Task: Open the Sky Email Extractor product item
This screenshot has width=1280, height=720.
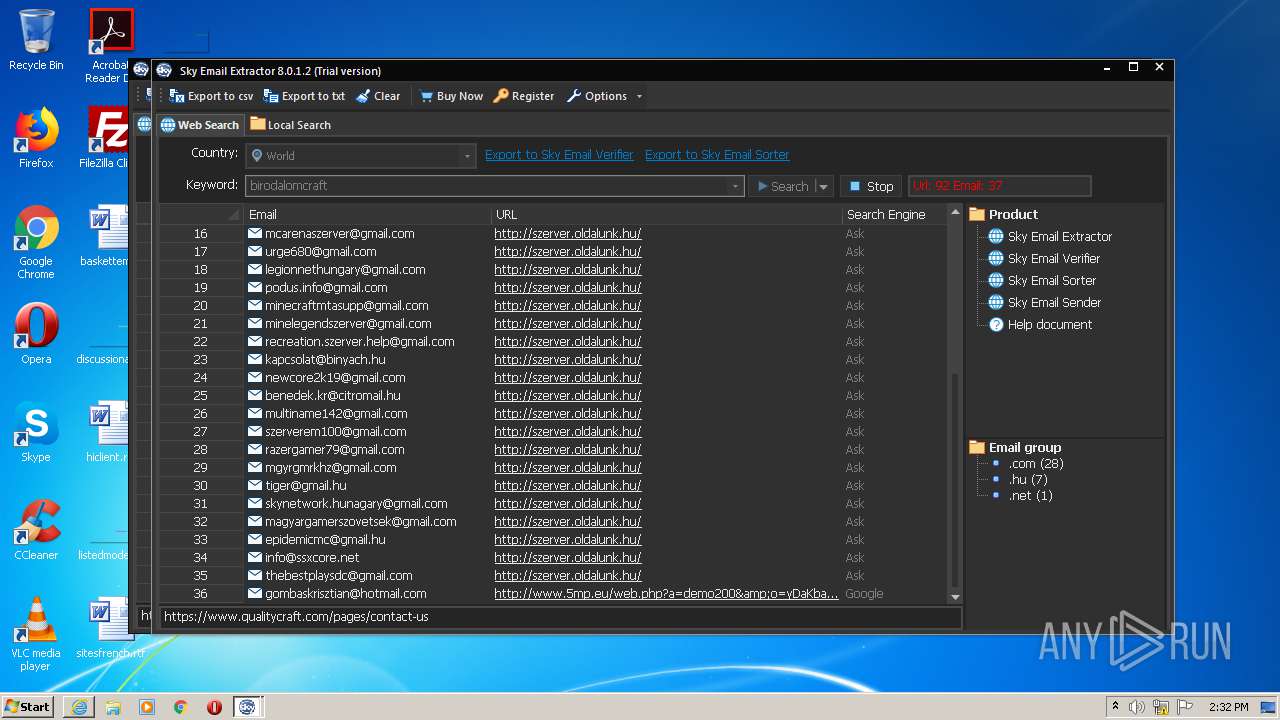Action: [1059, 237]
